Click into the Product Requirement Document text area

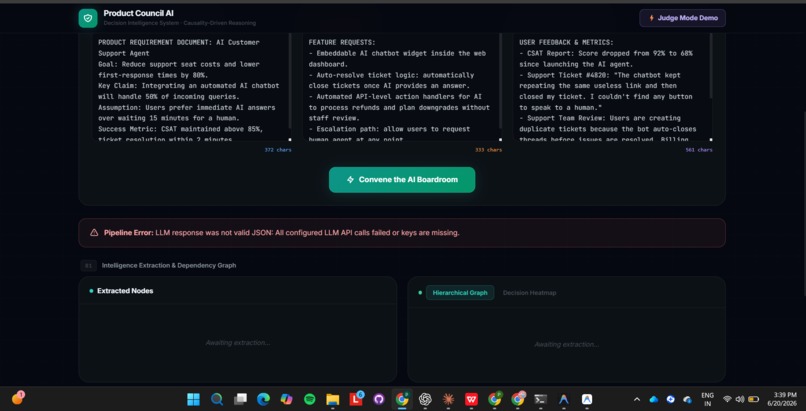click(x=191, y=87)
